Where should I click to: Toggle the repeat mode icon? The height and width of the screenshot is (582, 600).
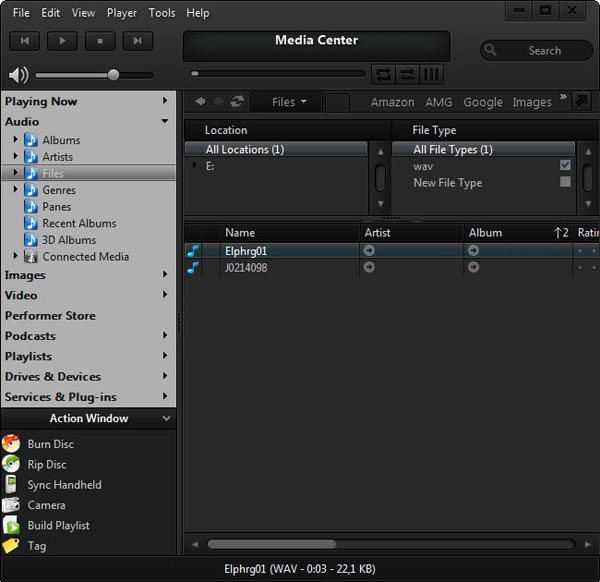tap(383, 74)
